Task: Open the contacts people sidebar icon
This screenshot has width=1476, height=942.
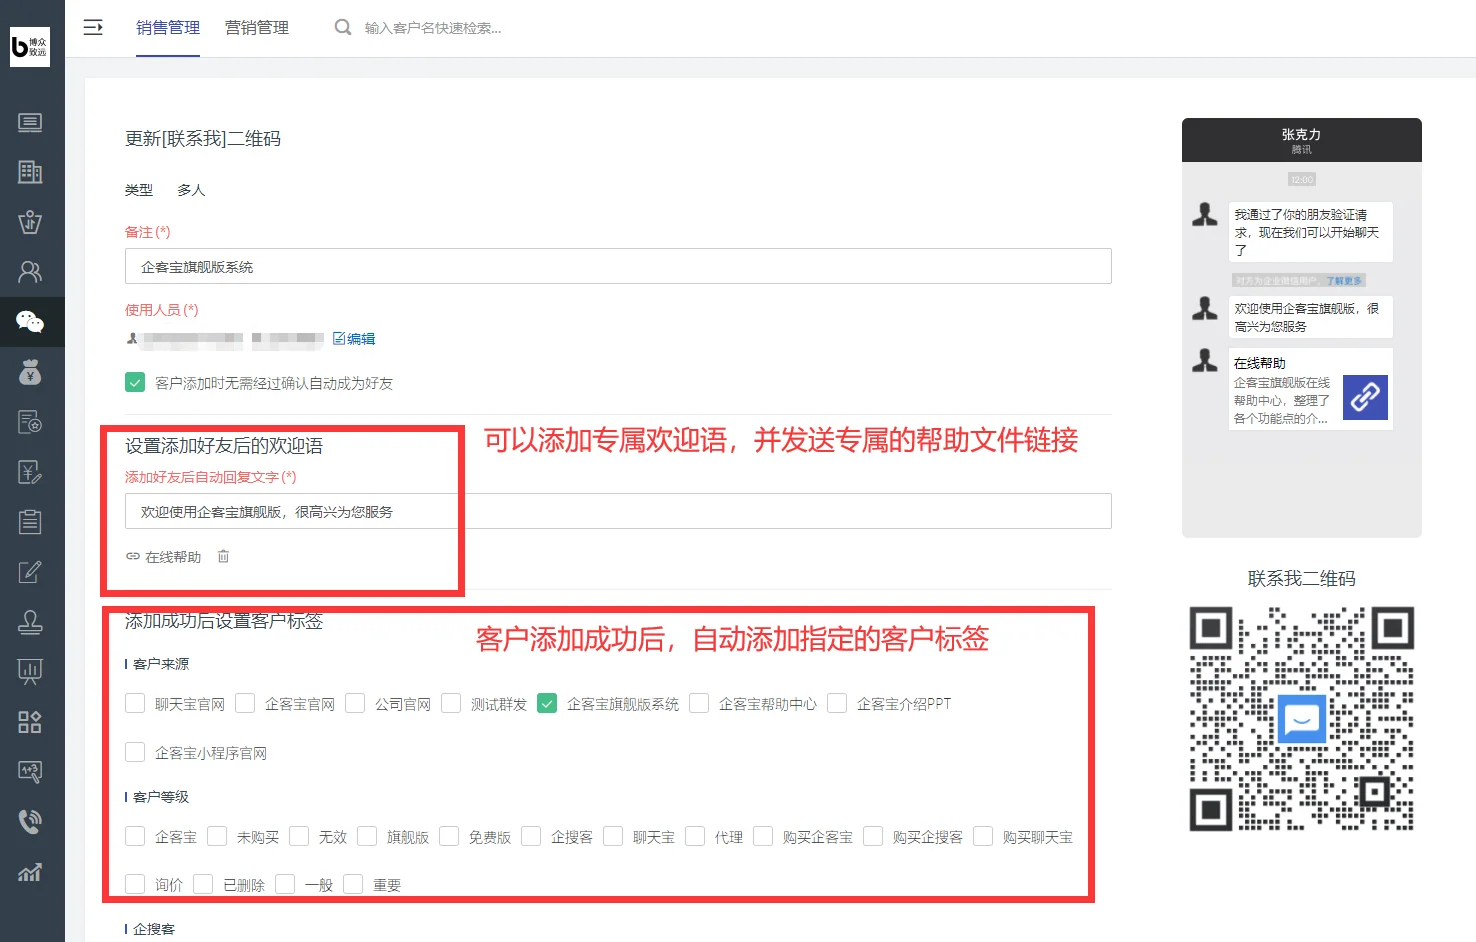Action: [x=30, y=272]
